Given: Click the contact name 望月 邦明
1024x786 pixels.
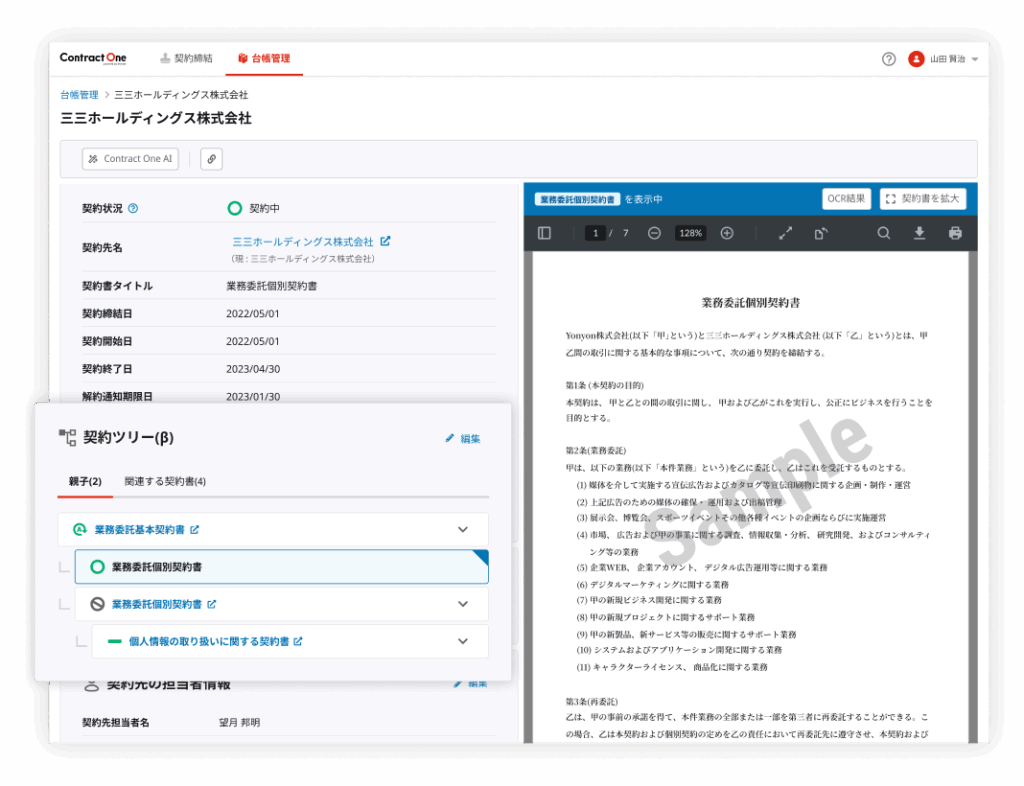Looking at the screenshot, I should tap(240, 723).
